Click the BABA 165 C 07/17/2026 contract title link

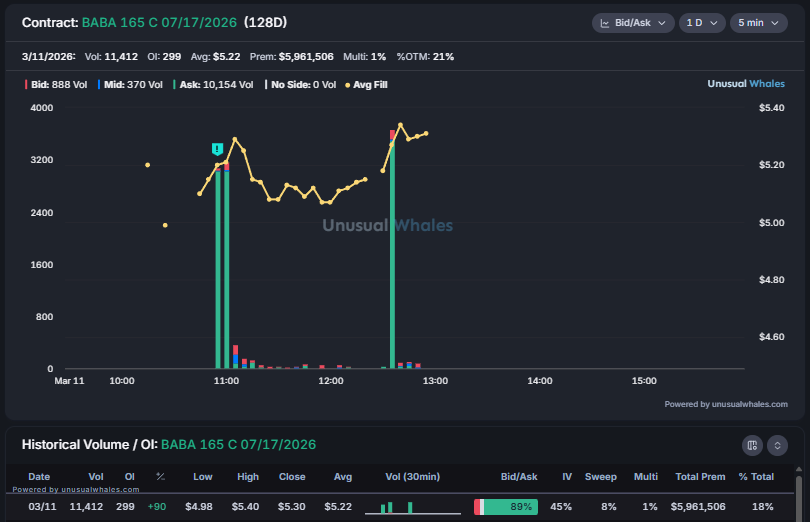(x=158, y=22)
